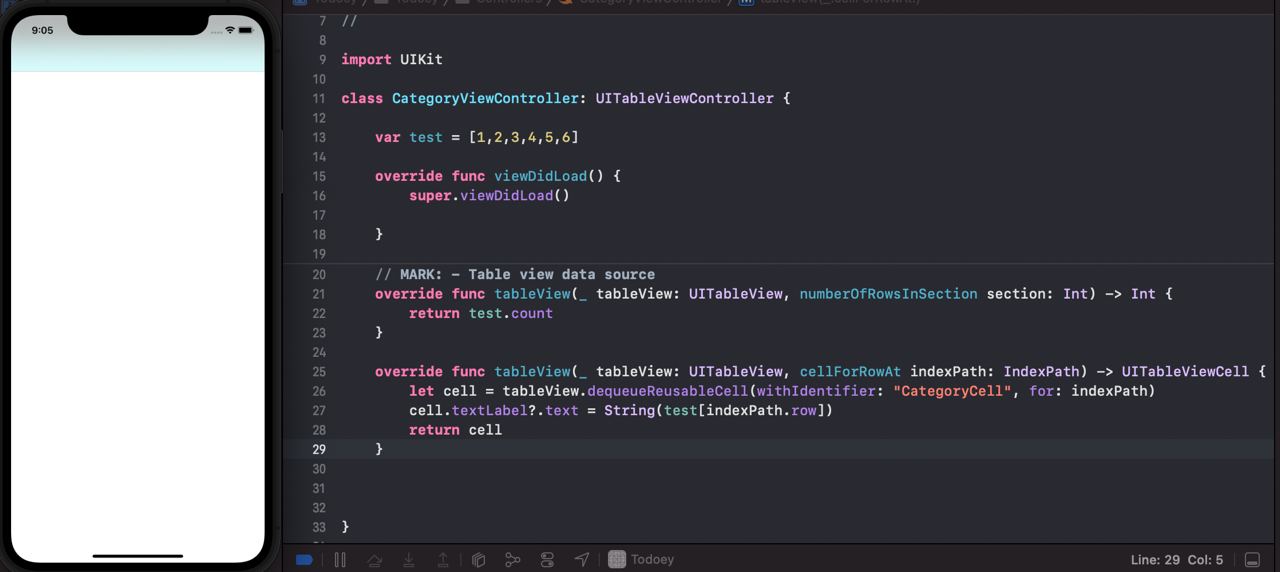Tap the simulator home indicator bar

(x=138, y=556)
